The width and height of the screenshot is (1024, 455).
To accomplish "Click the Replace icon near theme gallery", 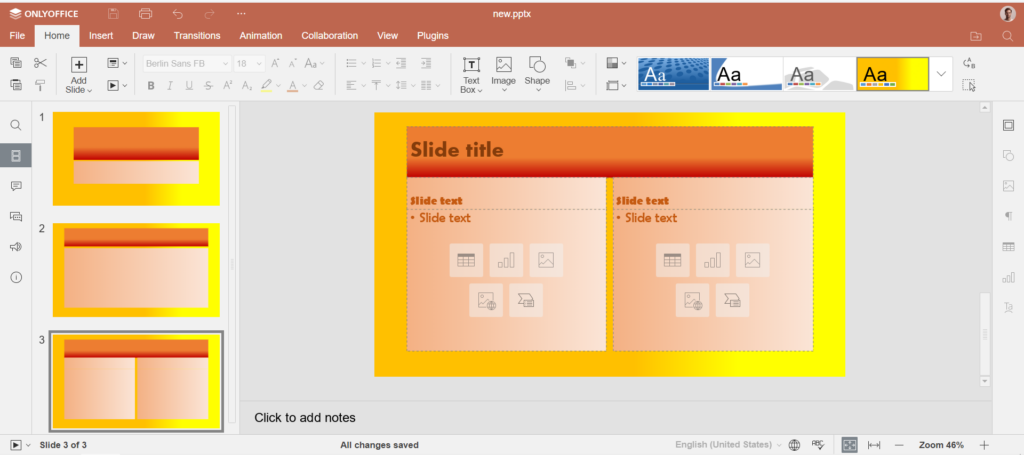I will click(x=969, y=63).
